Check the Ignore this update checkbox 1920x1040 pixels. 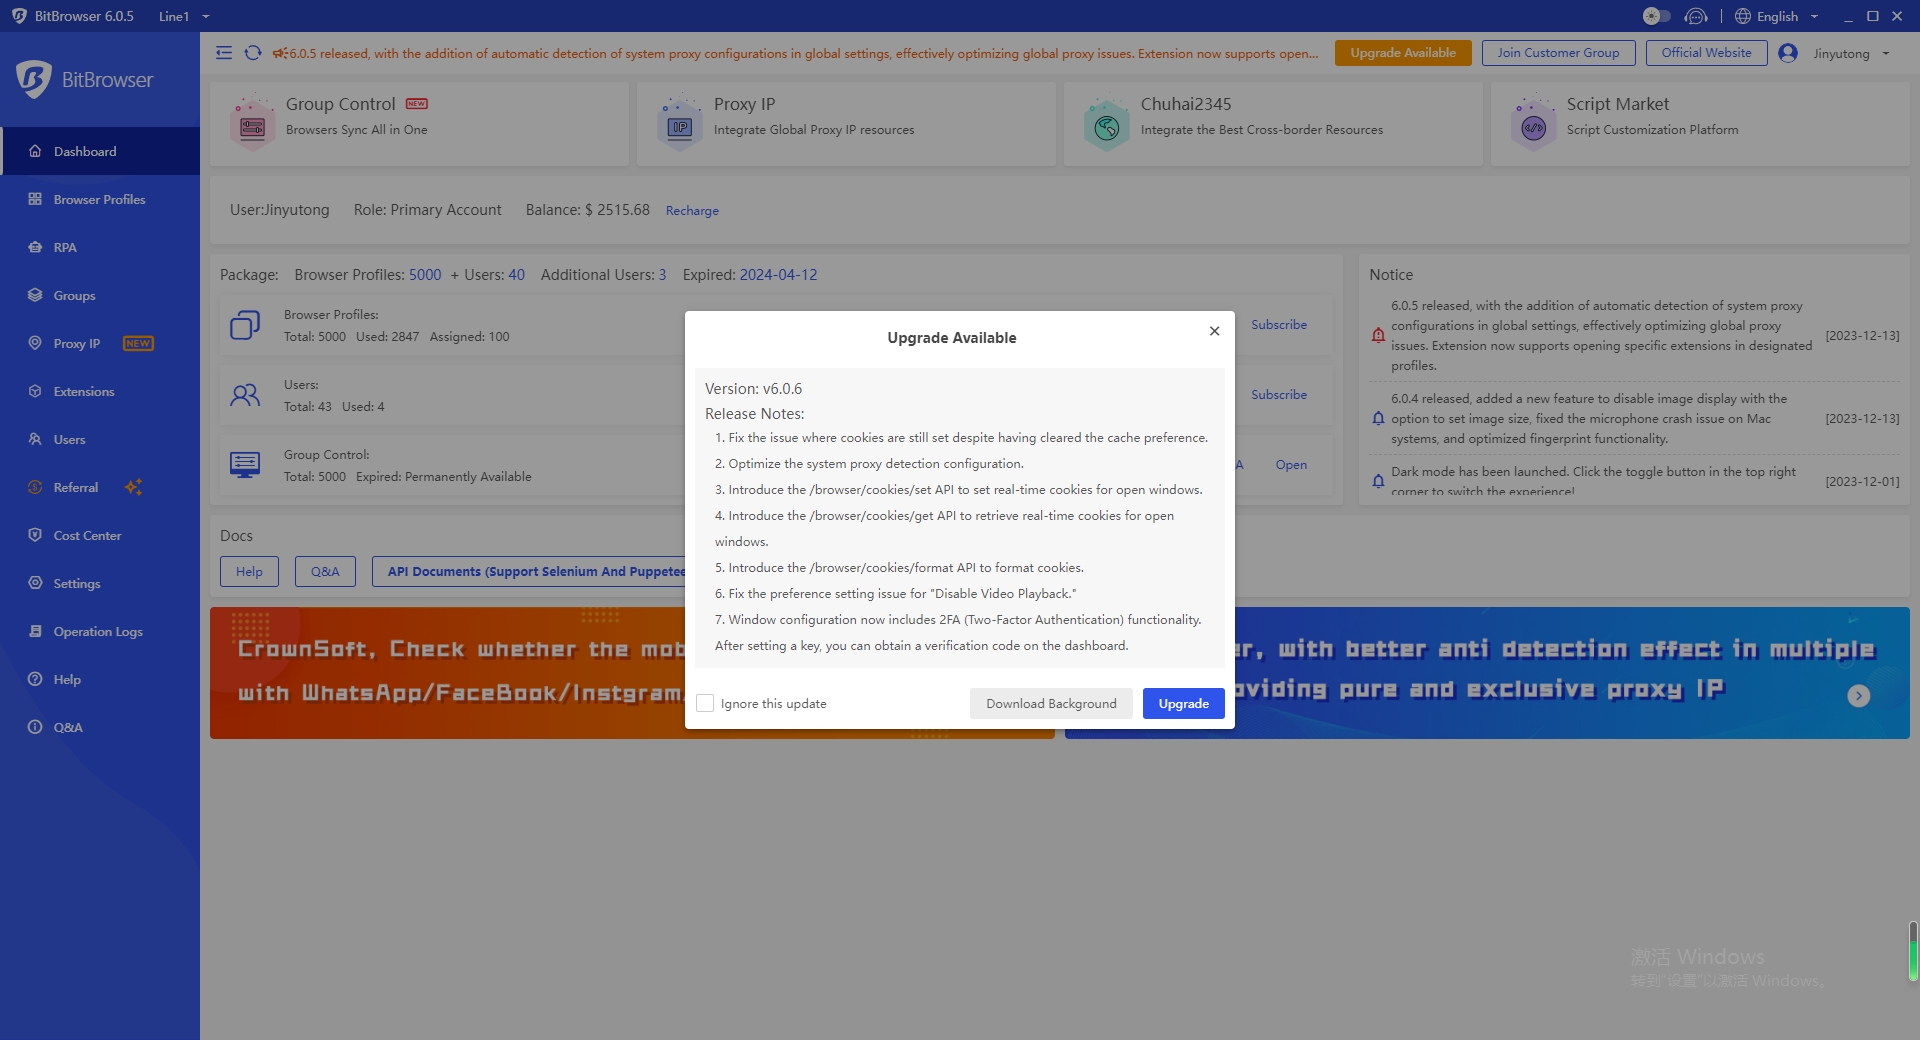click(705, 703)
